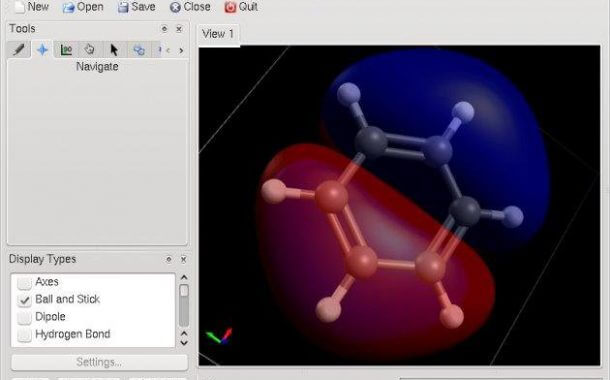610x380 pixels.
Task: Open display type Settings button
Action: 99,362
